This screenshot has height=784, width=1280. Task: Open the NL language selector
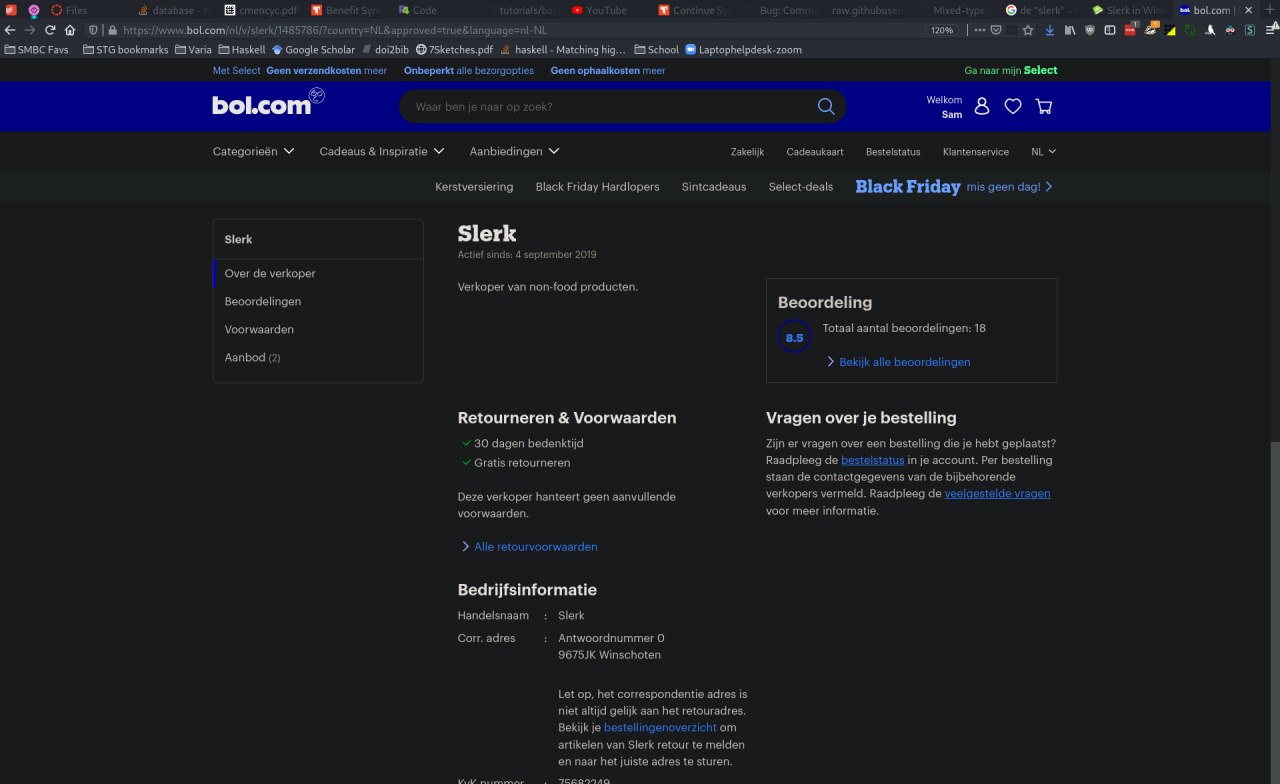click(1043, 152)
